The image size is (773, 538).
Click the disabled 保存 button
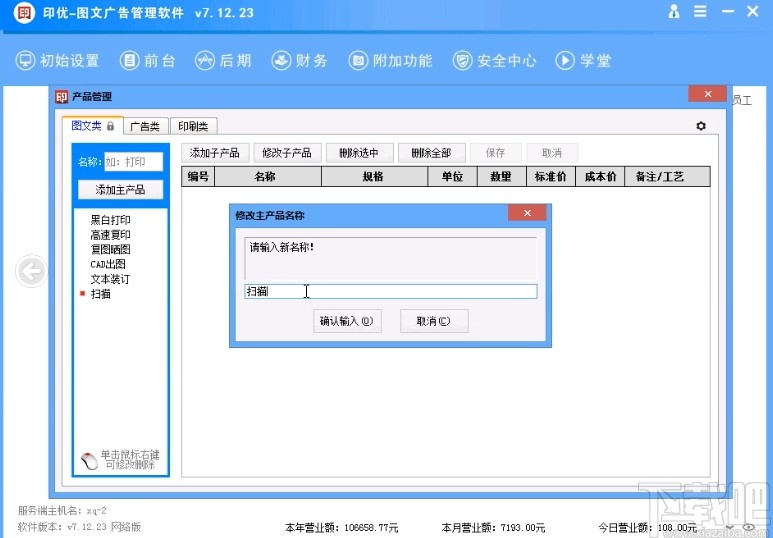(x=495, y=153)
